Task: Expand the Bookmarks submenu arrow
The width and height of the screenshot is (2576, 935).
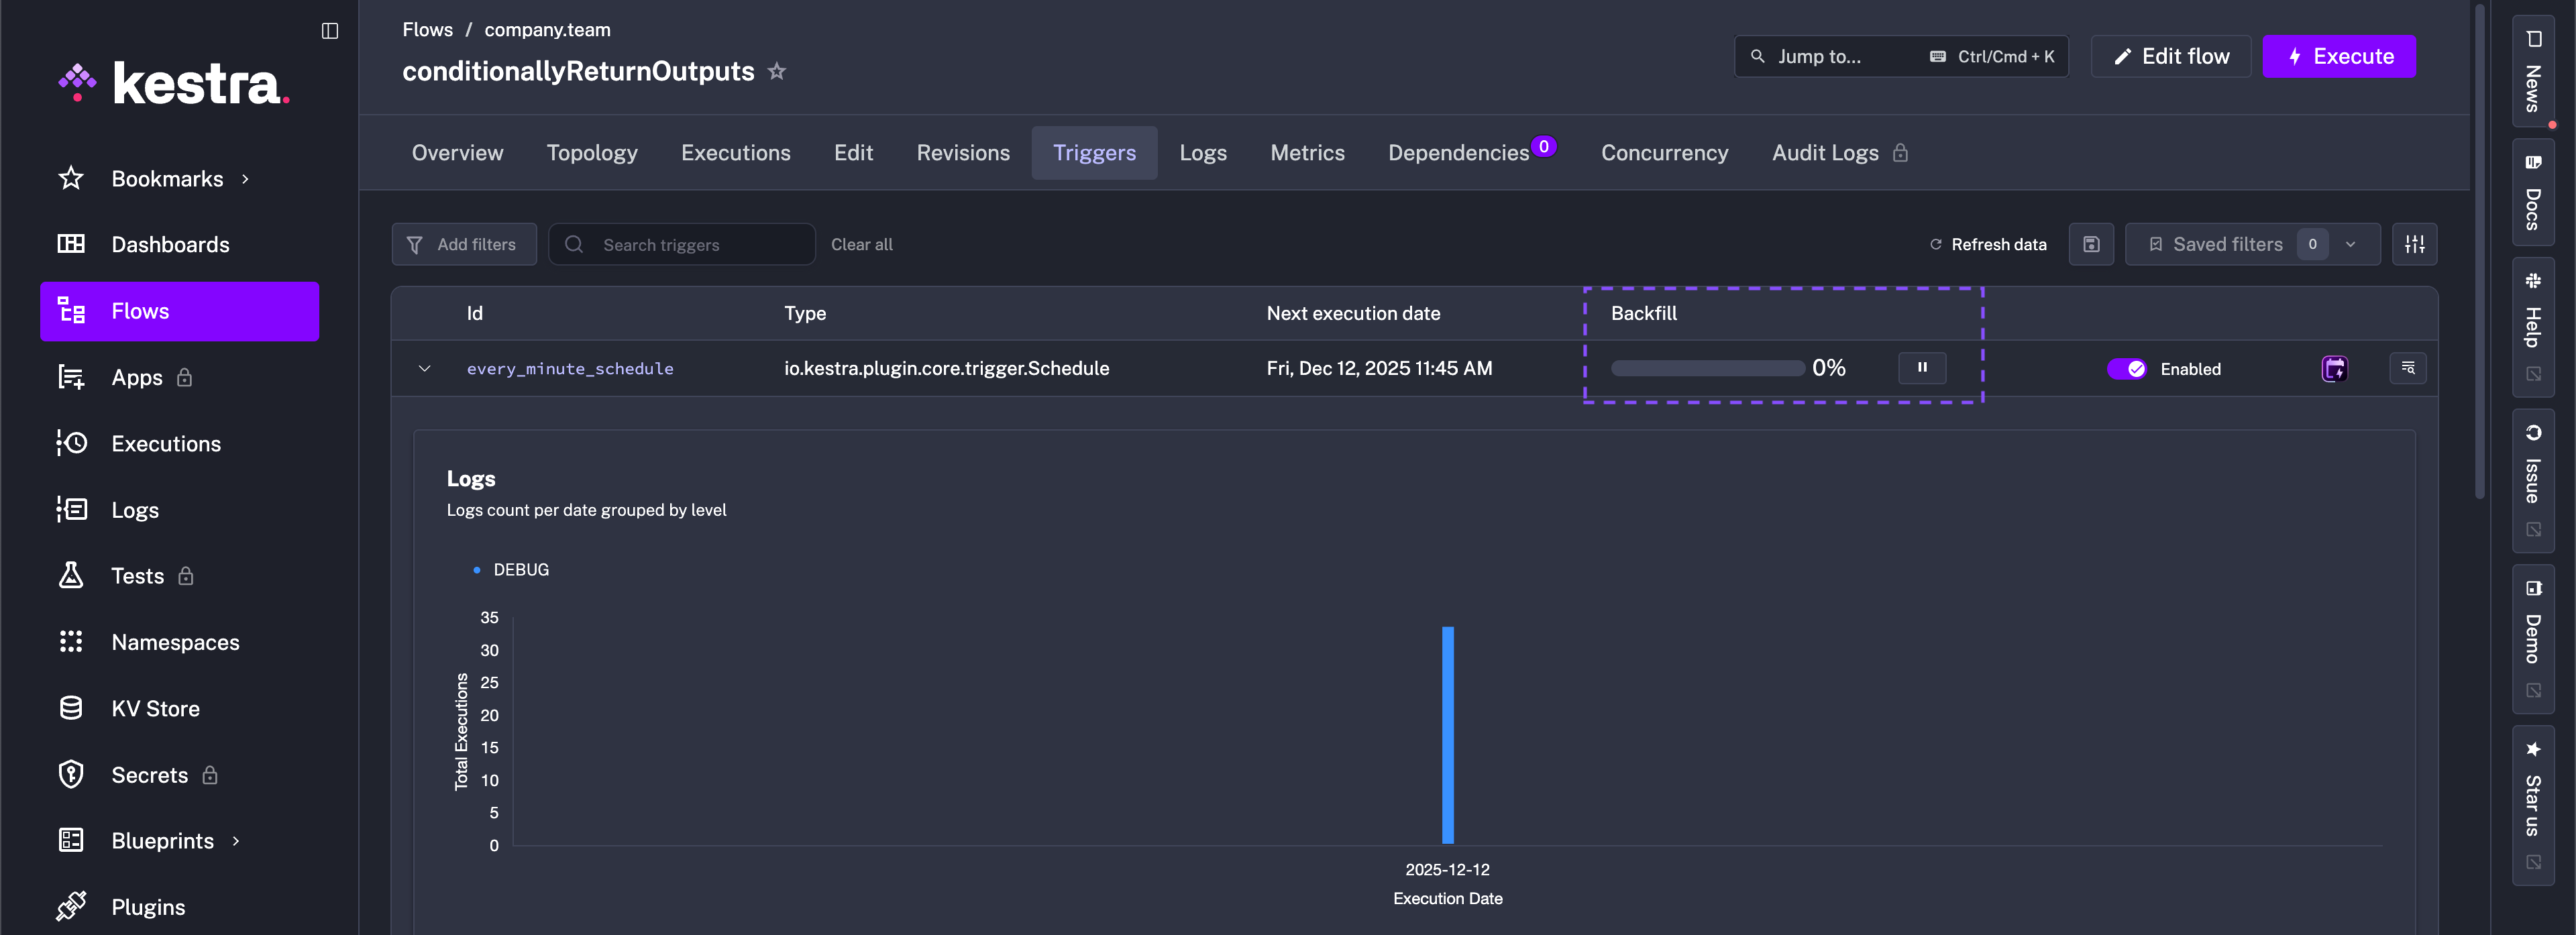Action: (245, 179)
